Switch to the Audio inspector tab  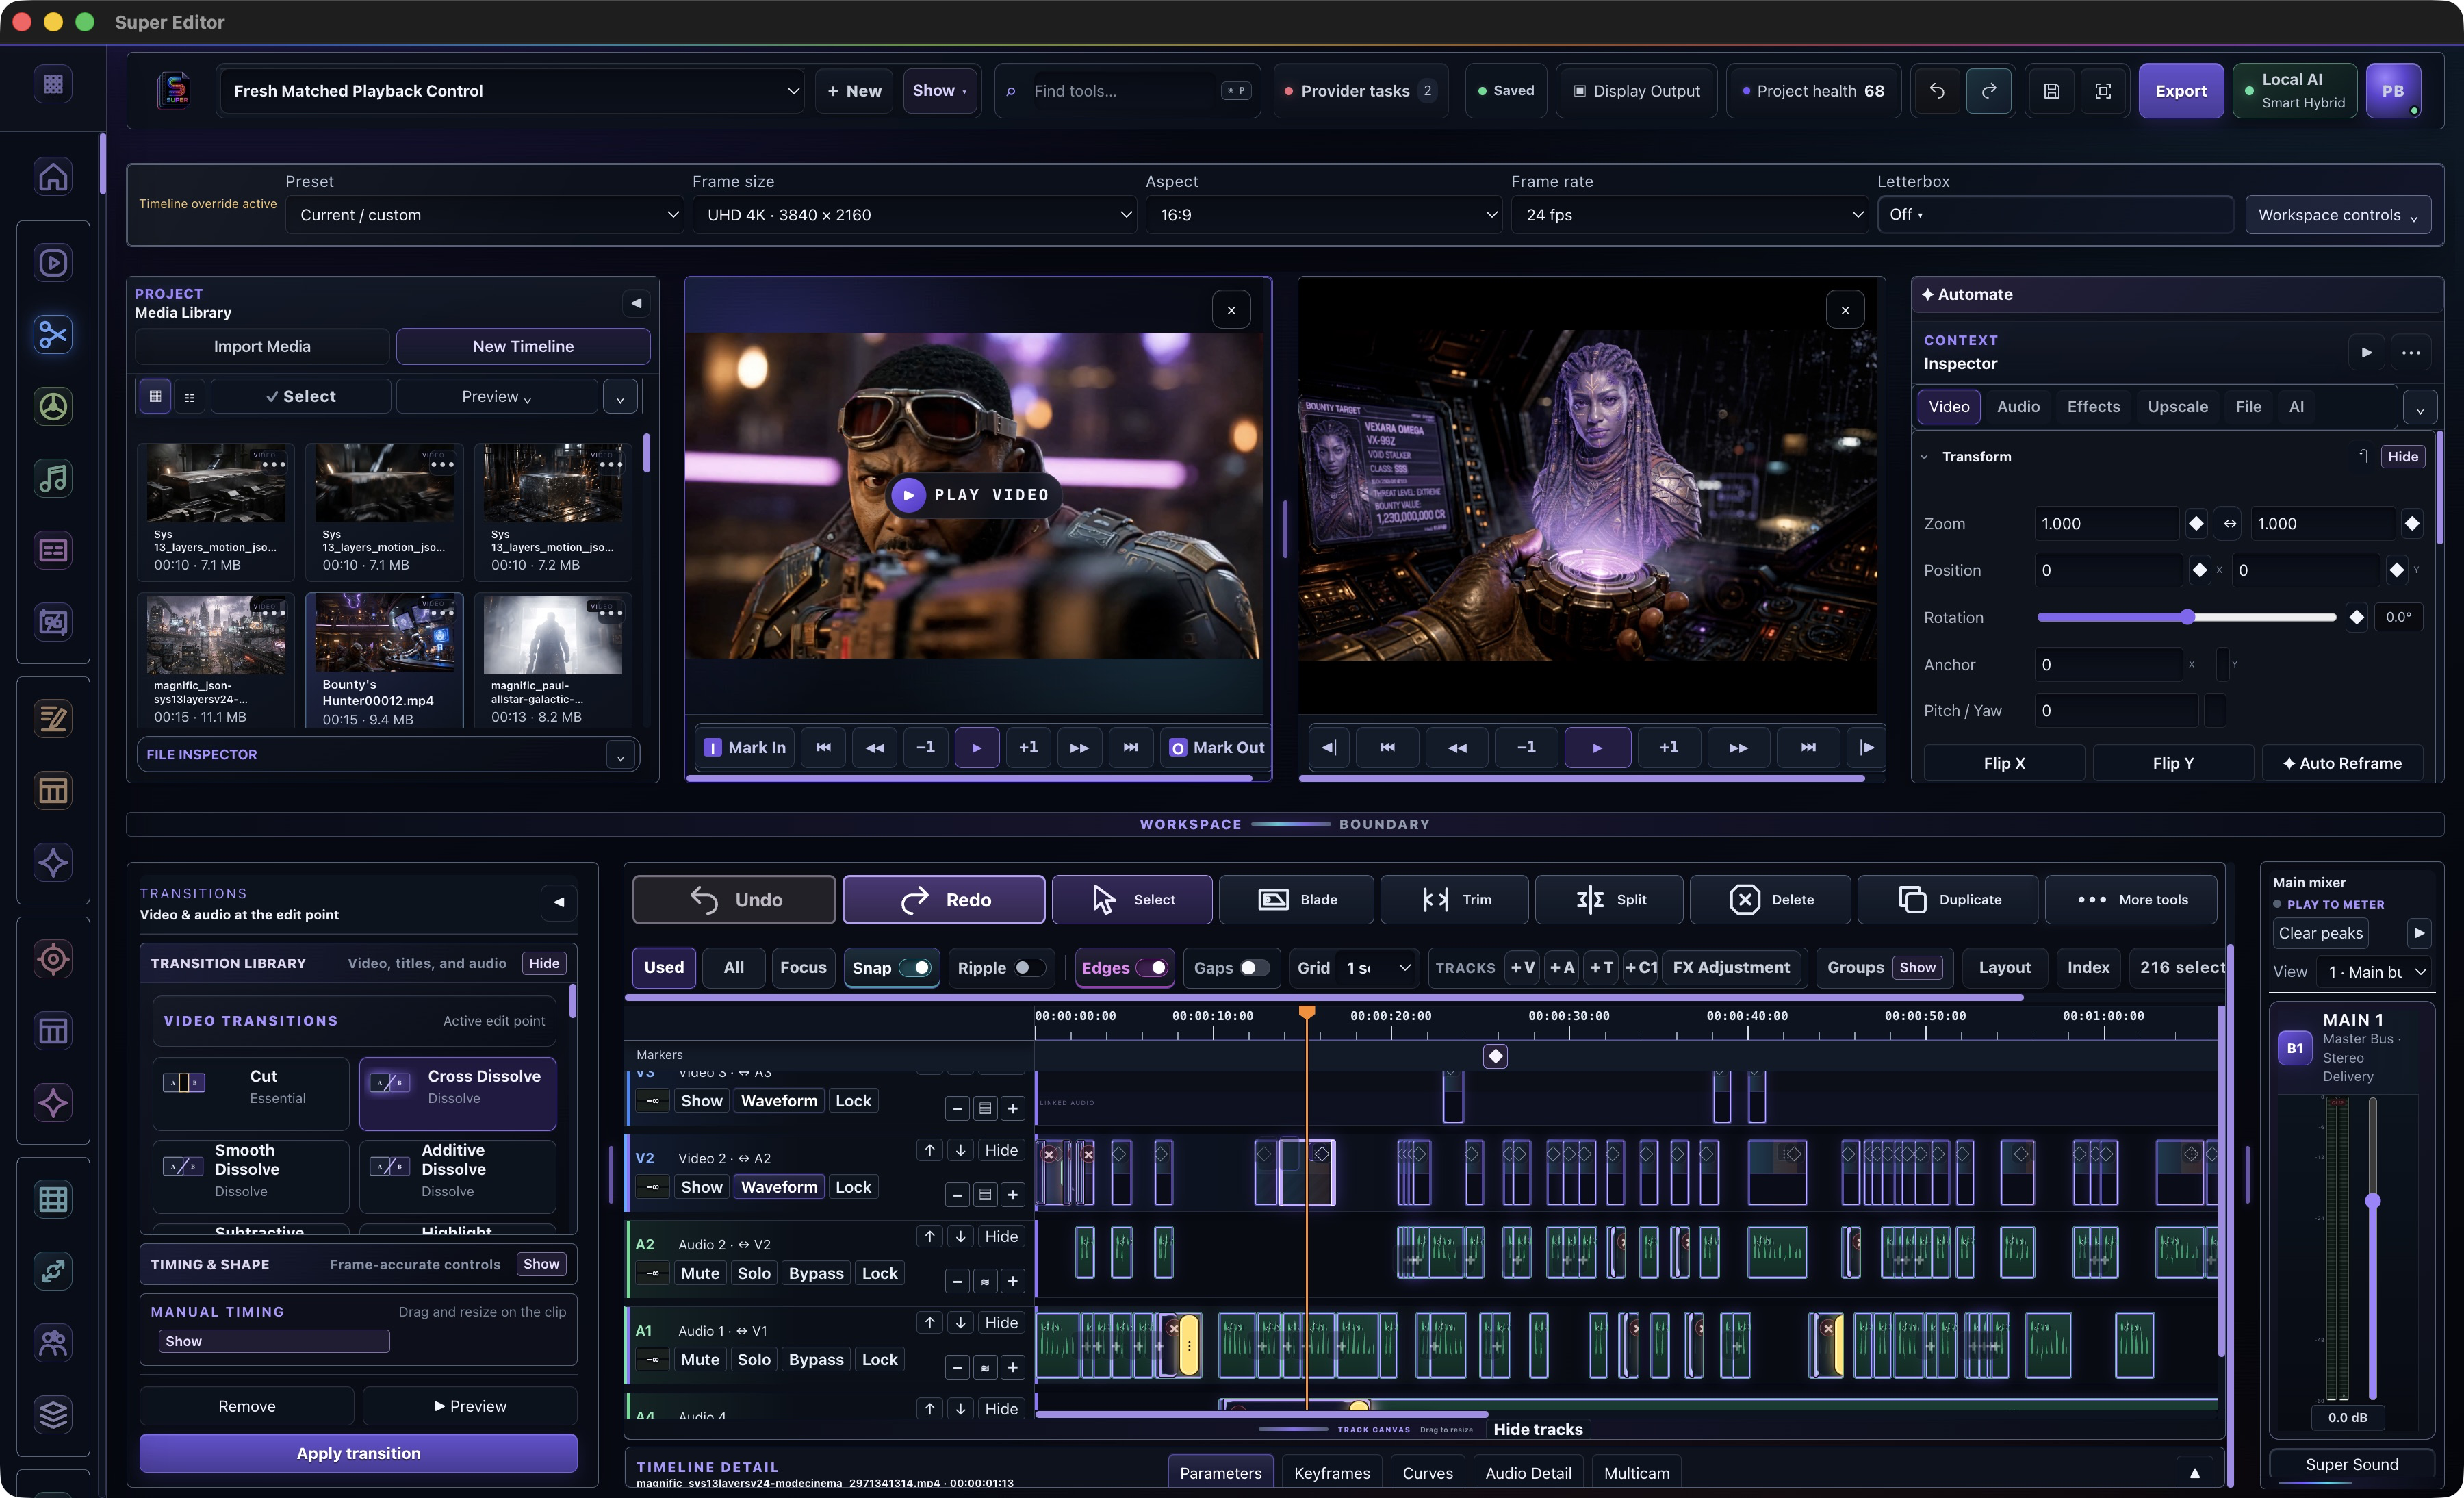point(2018,406)
